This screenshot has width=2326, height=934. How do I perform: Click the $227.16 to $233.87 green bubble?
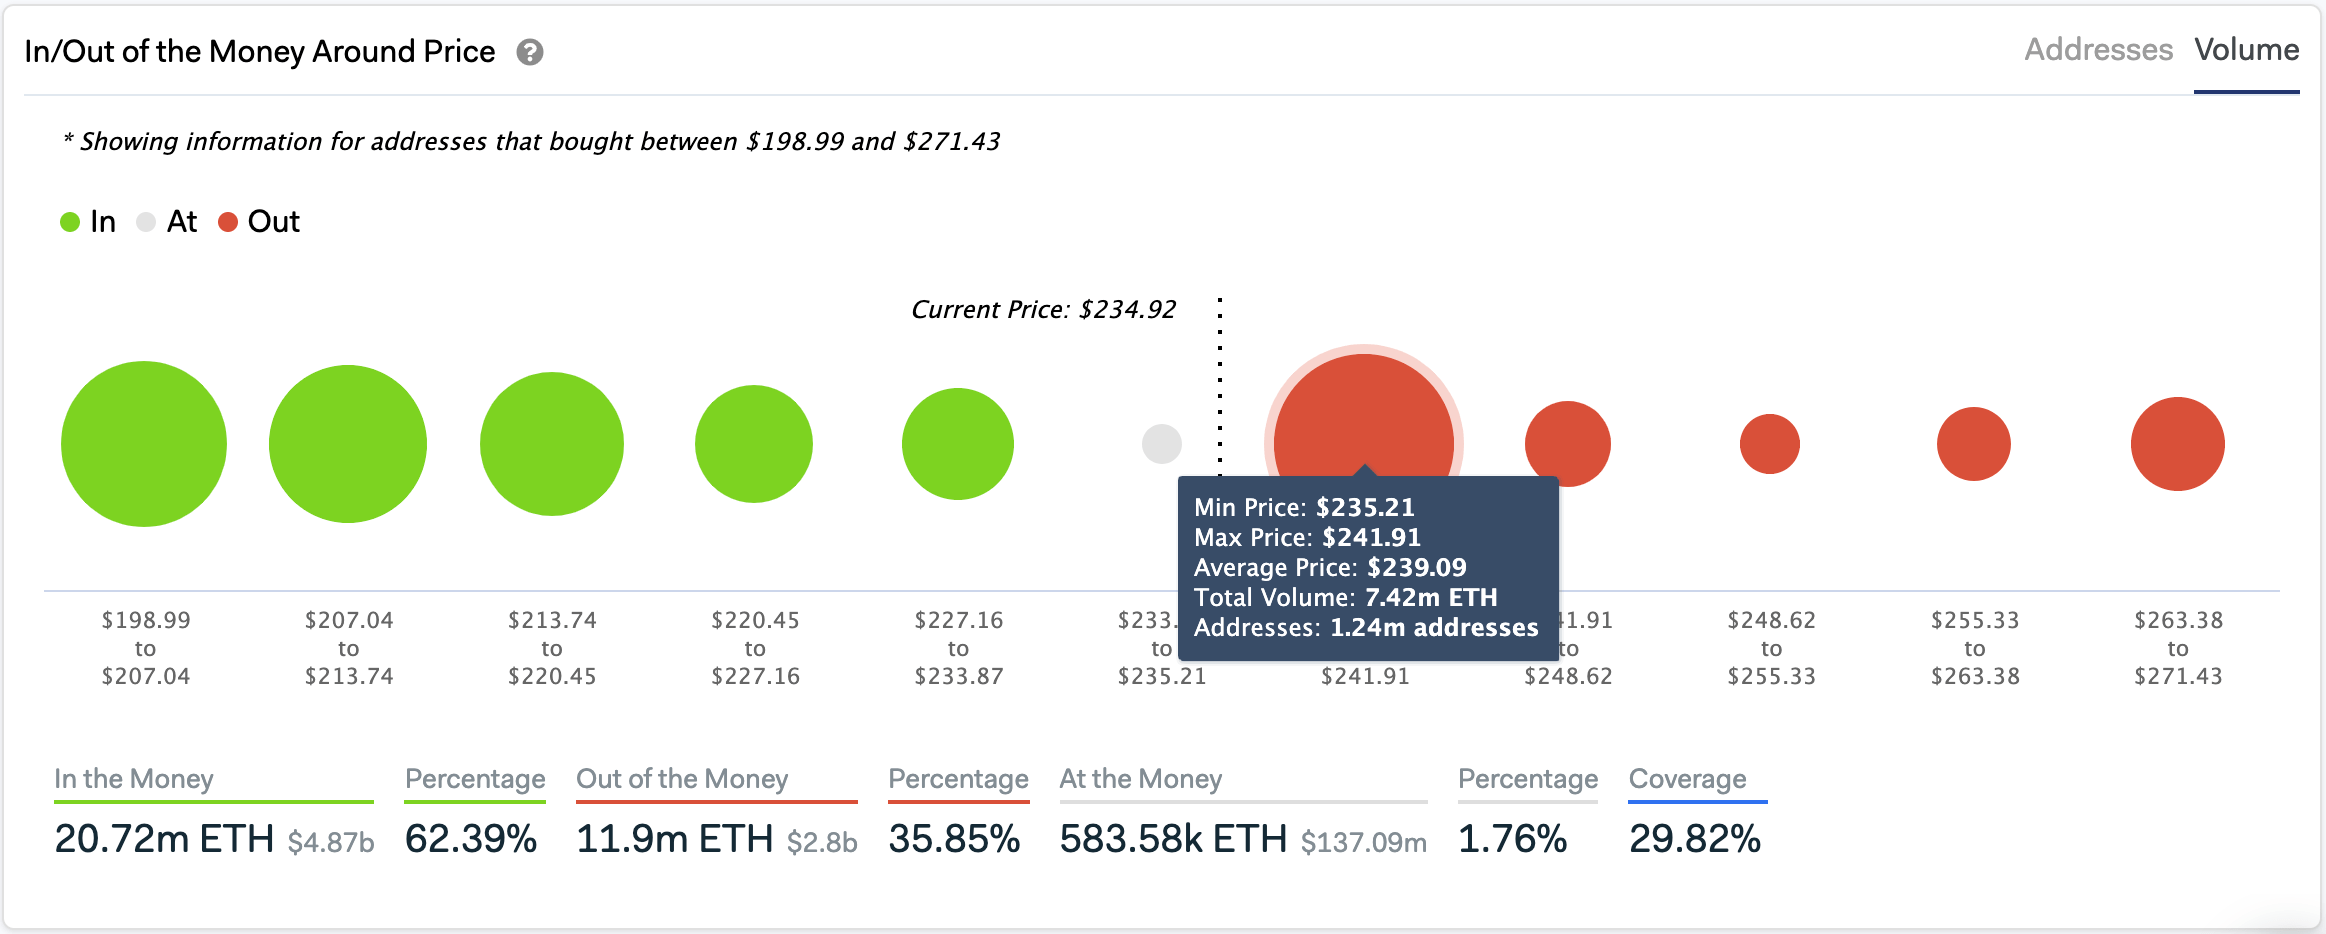[x=958, y=444]
